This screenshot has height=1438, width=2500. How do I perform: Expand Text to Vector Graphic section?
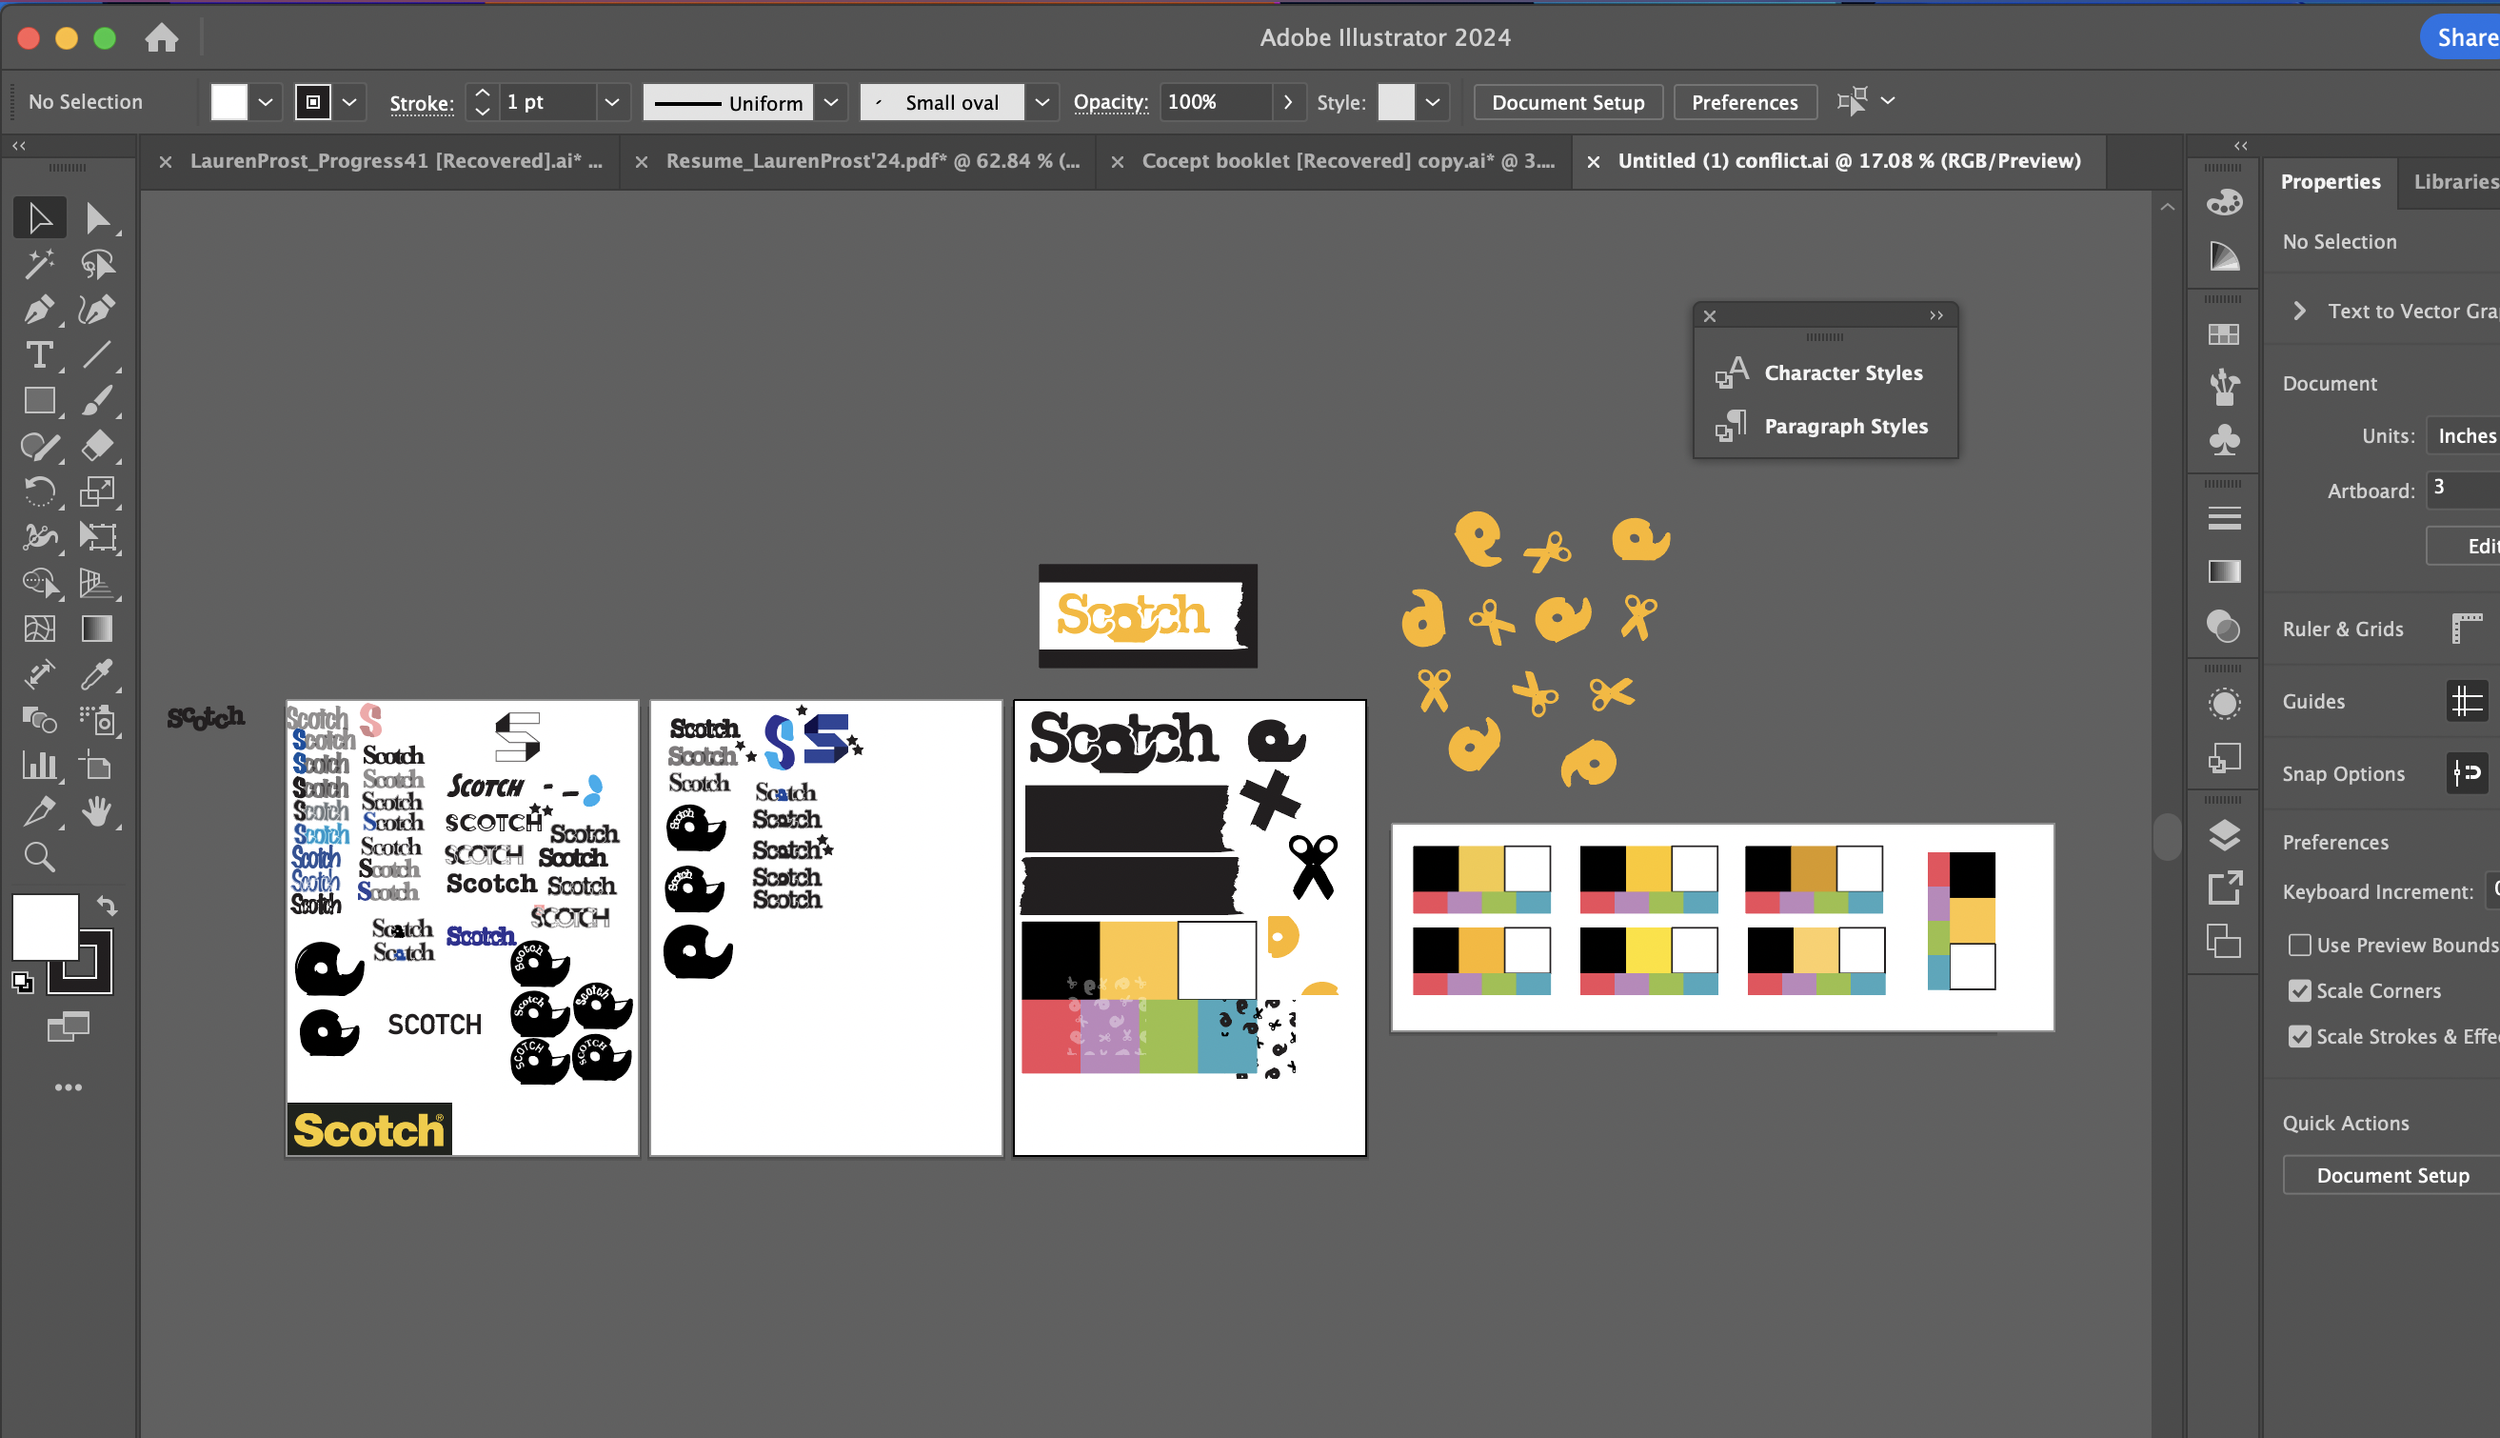tap(2299, 311)
